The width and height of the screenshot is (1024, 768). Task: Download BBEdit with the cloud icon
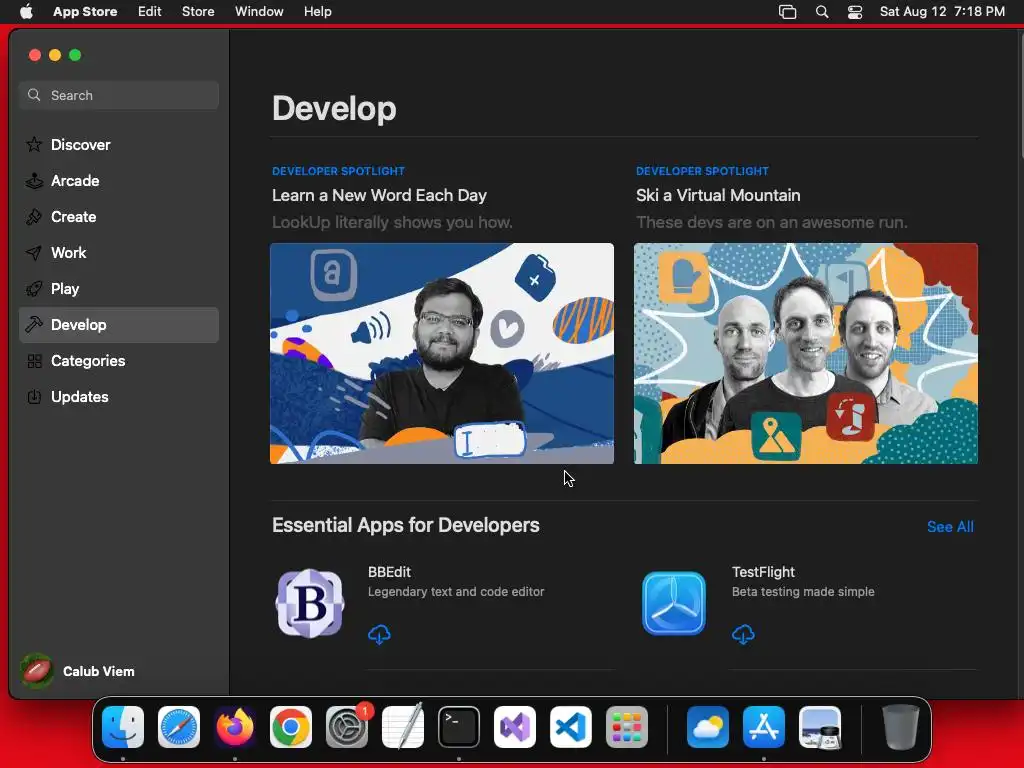pyautogui.click(x=379, y=634)
